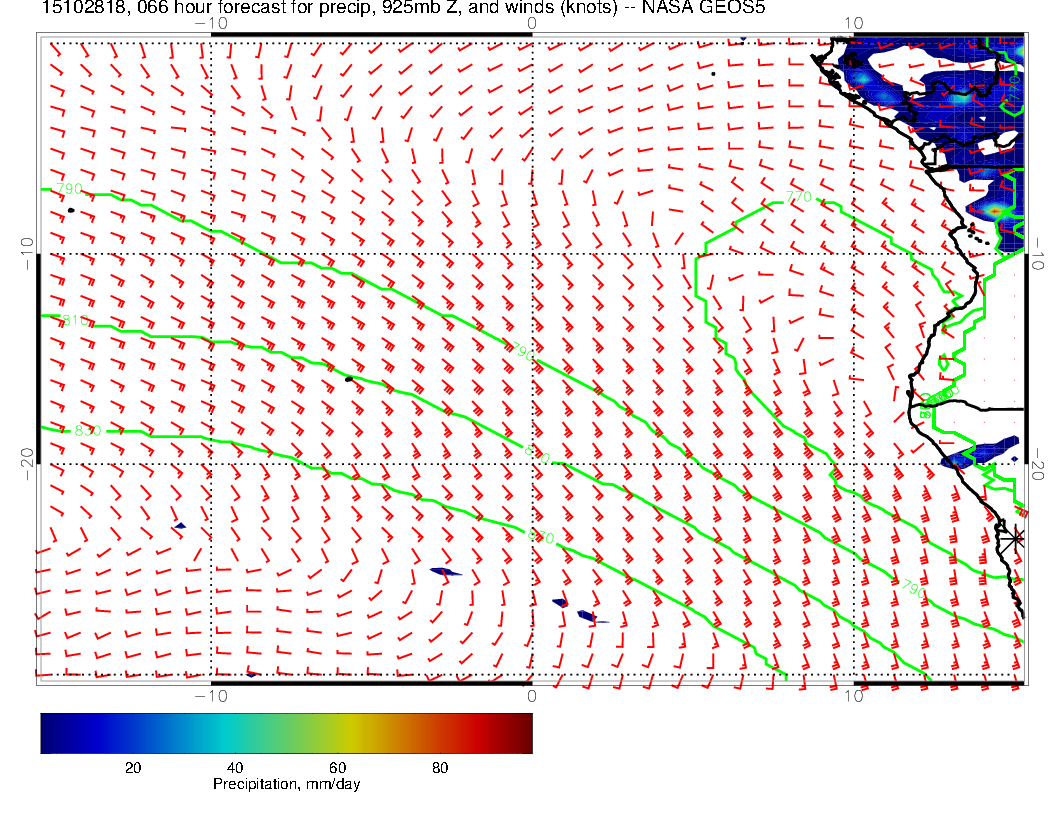Click the 830 contour label at left edge
The height and width of the screenshot is (816, 1056).
(x=86, y=430)
